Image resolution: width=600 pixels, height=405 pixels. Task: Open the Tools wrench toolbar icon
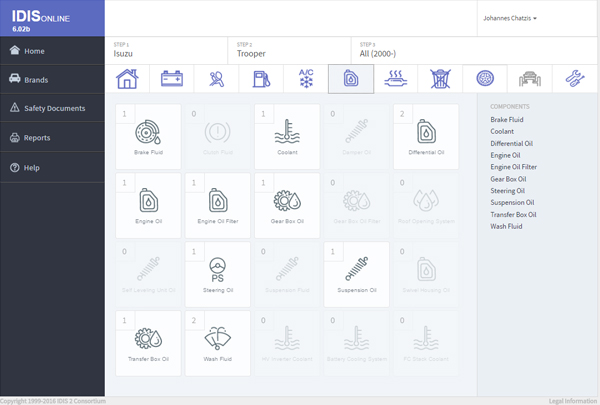point(575,79)
